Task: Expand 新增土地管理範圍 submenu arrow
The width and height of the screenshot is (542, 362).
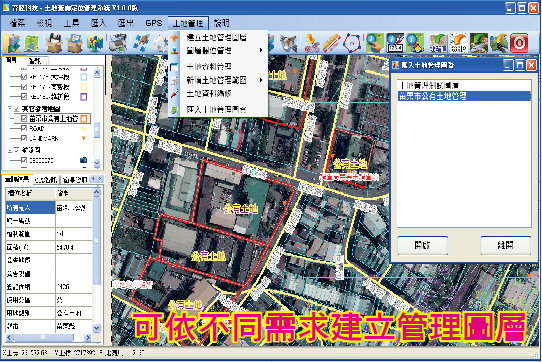Action: [261, 80]
